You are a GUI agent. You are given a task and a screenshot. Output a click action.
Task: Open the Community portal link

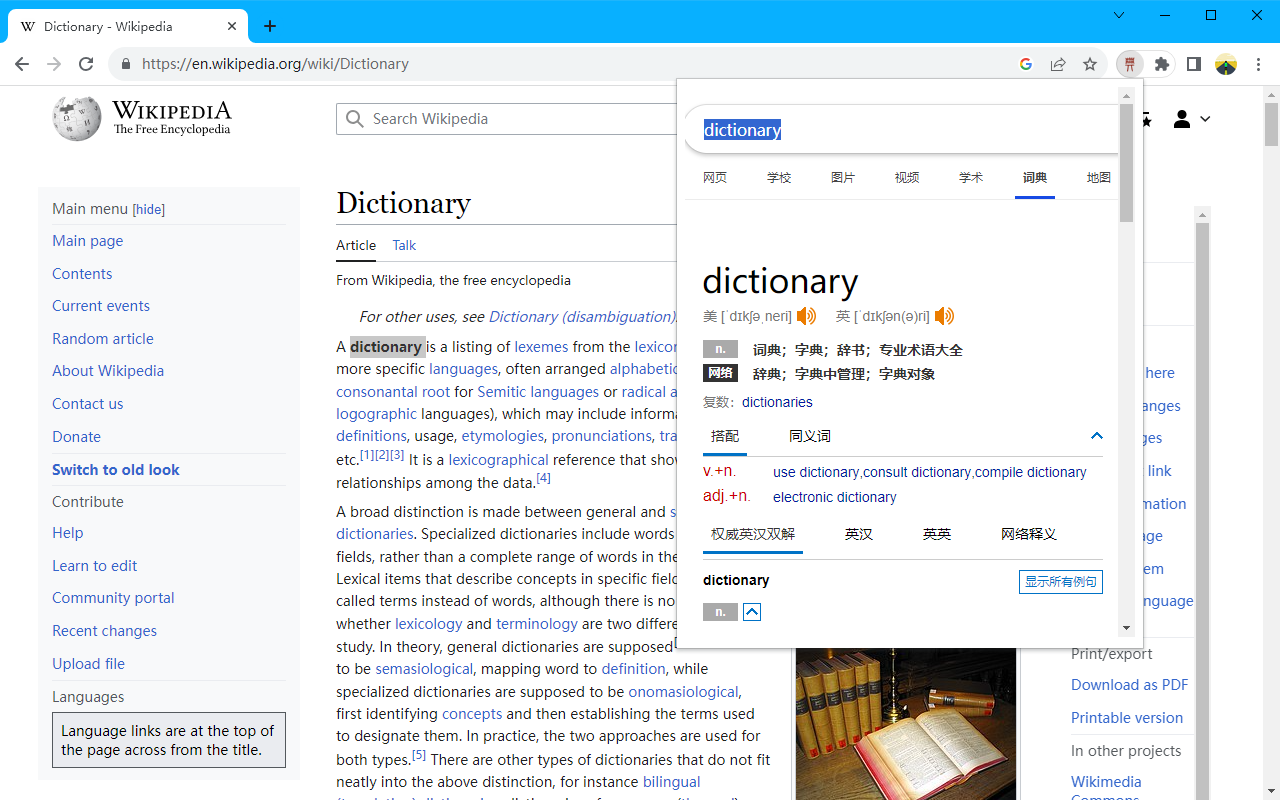[x=113, y=598]
